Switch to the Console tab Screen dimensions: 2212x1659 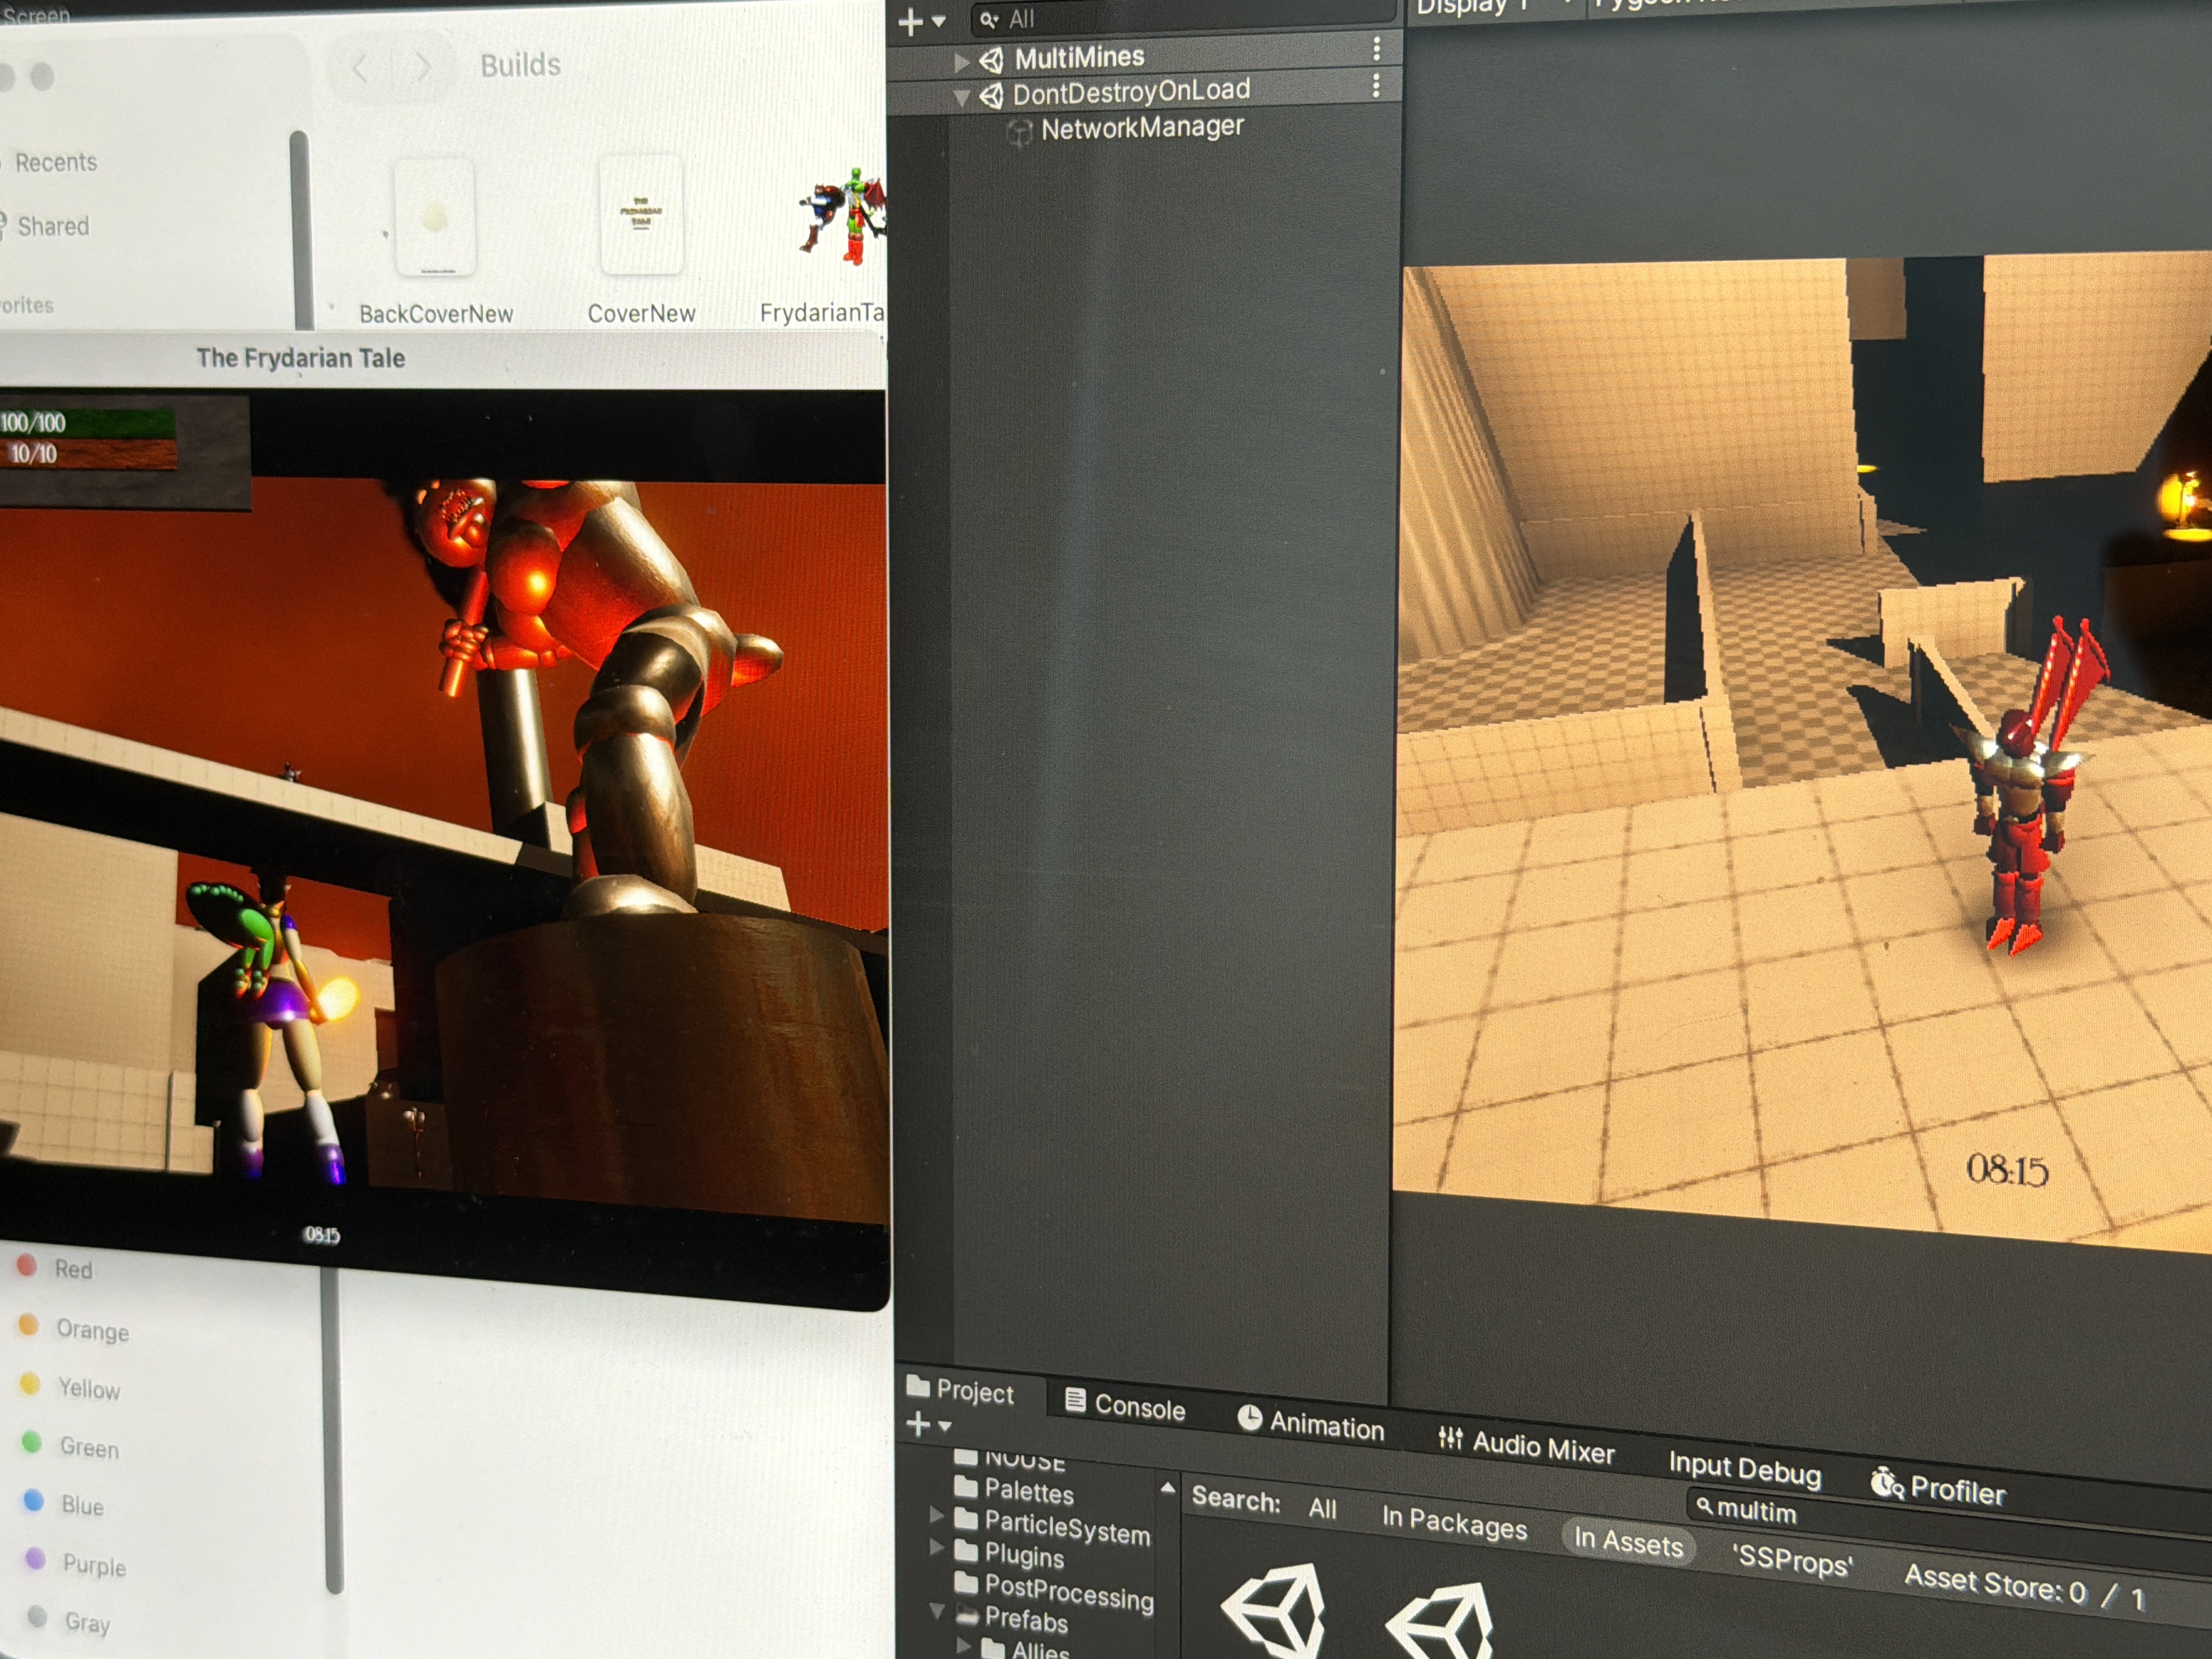tap(1125, 1406)
